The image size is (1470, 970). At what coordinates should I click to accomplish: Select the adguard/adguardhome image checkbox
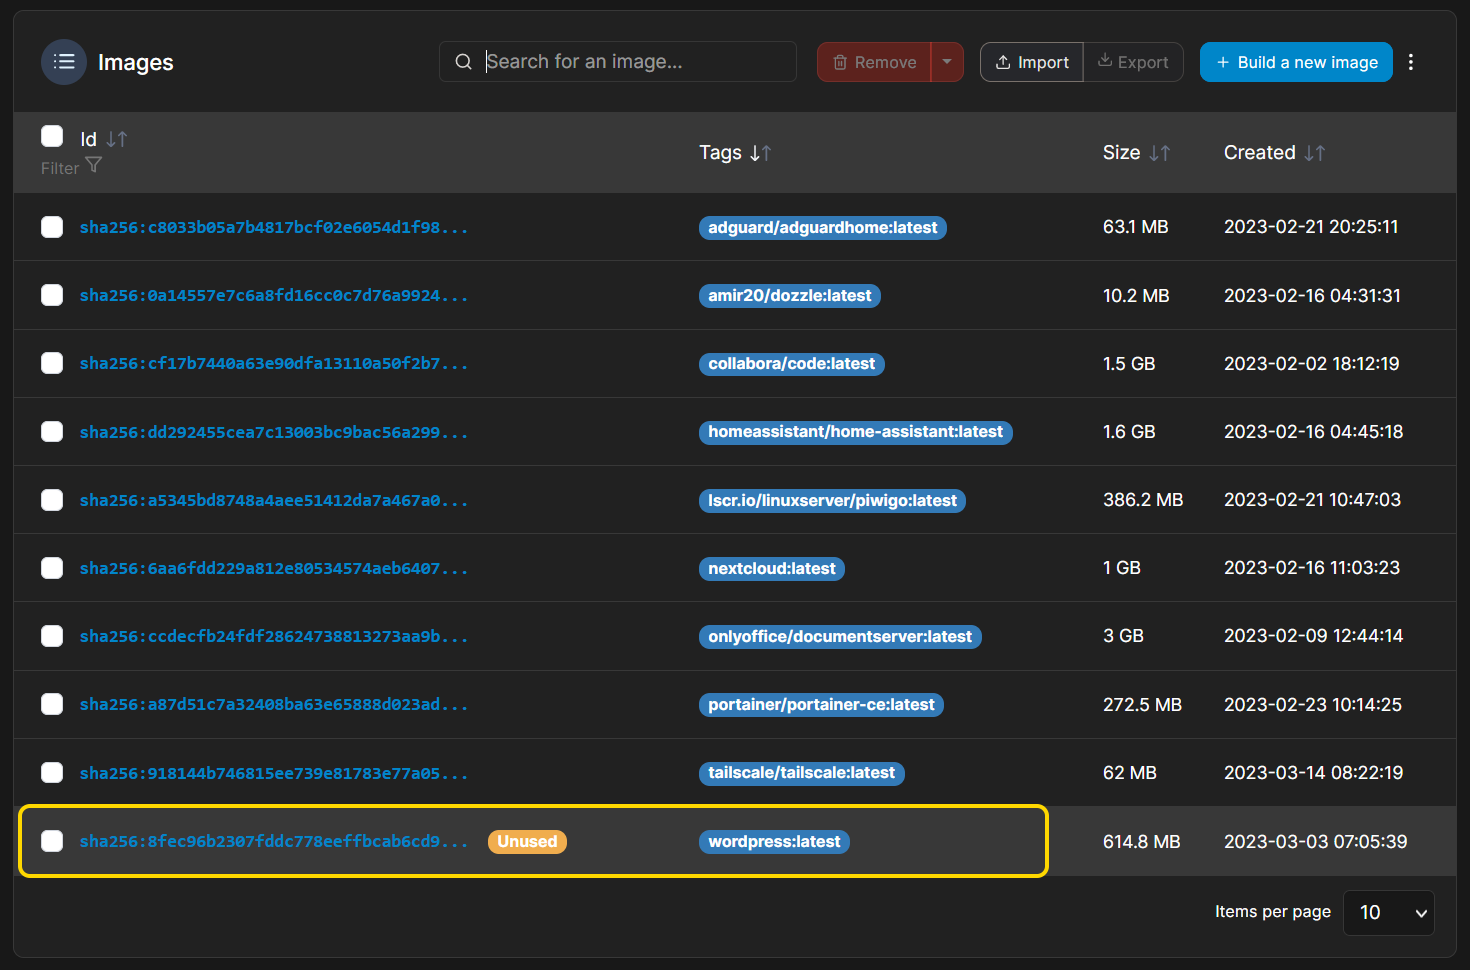(x=52, y=227)
